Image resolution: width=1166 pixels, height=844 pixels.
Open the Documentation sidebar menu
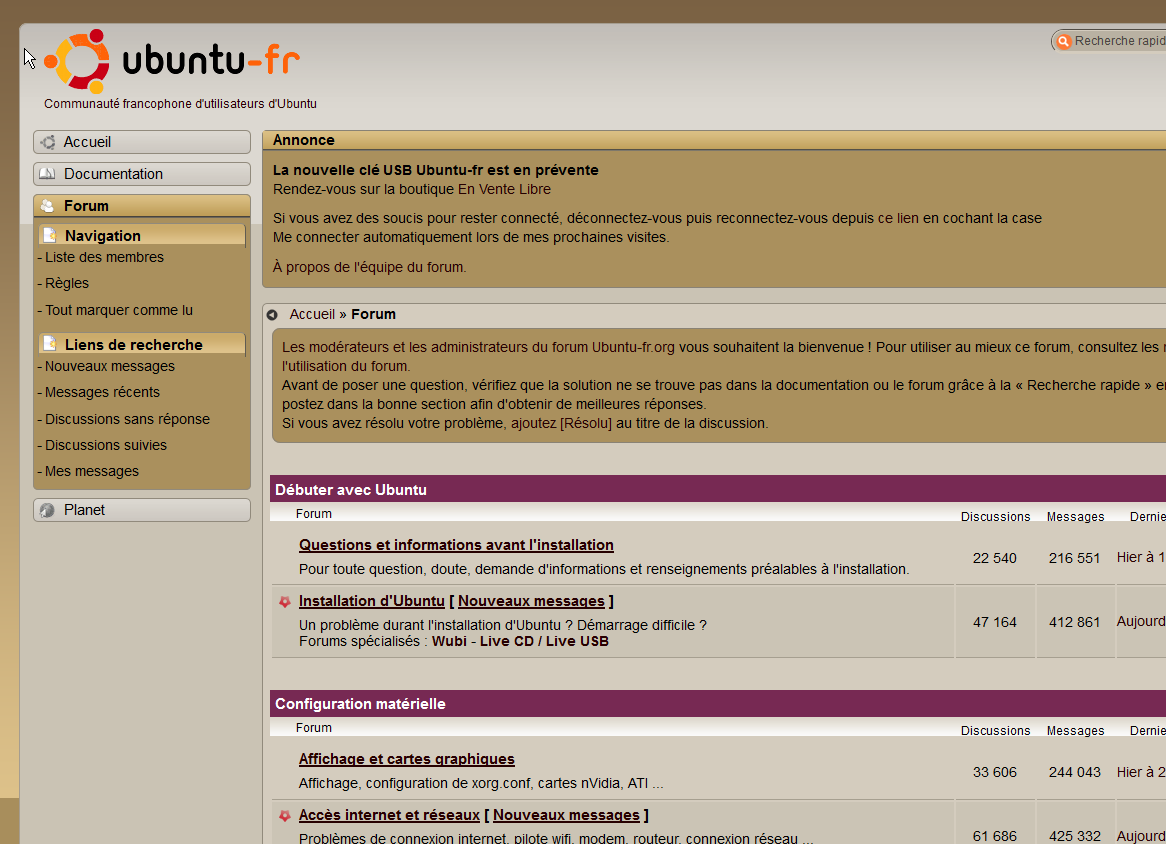click(x=142, y=174)
